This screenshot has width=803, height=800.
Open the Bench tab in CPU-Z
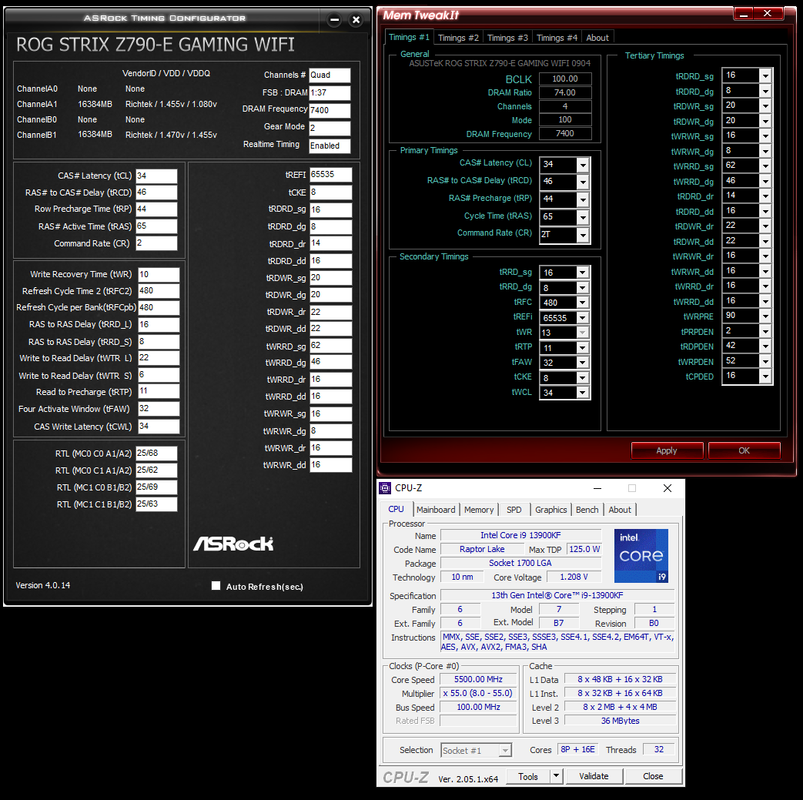click(x=587, y=510)
